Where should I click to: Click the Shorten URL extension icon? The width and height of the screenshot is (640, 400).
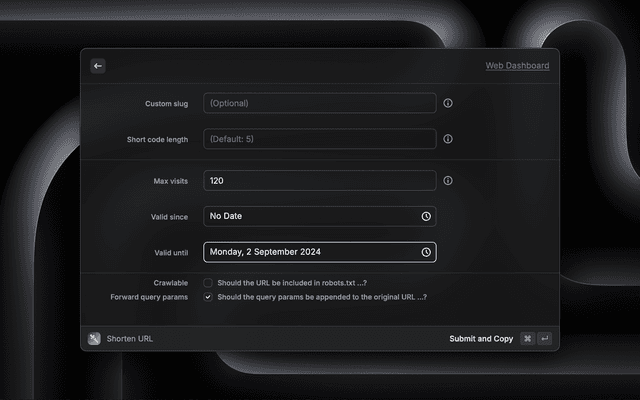tap(94, 339)
